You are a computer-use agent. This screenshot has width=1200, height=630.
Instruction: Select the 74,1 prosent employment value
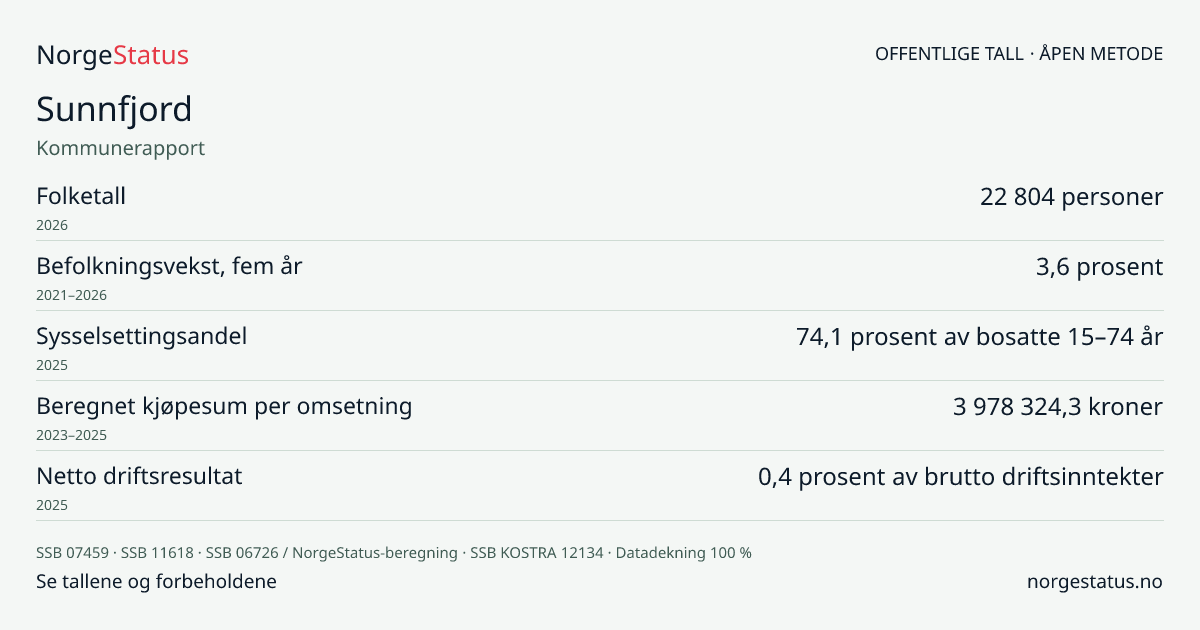[979, 337]
